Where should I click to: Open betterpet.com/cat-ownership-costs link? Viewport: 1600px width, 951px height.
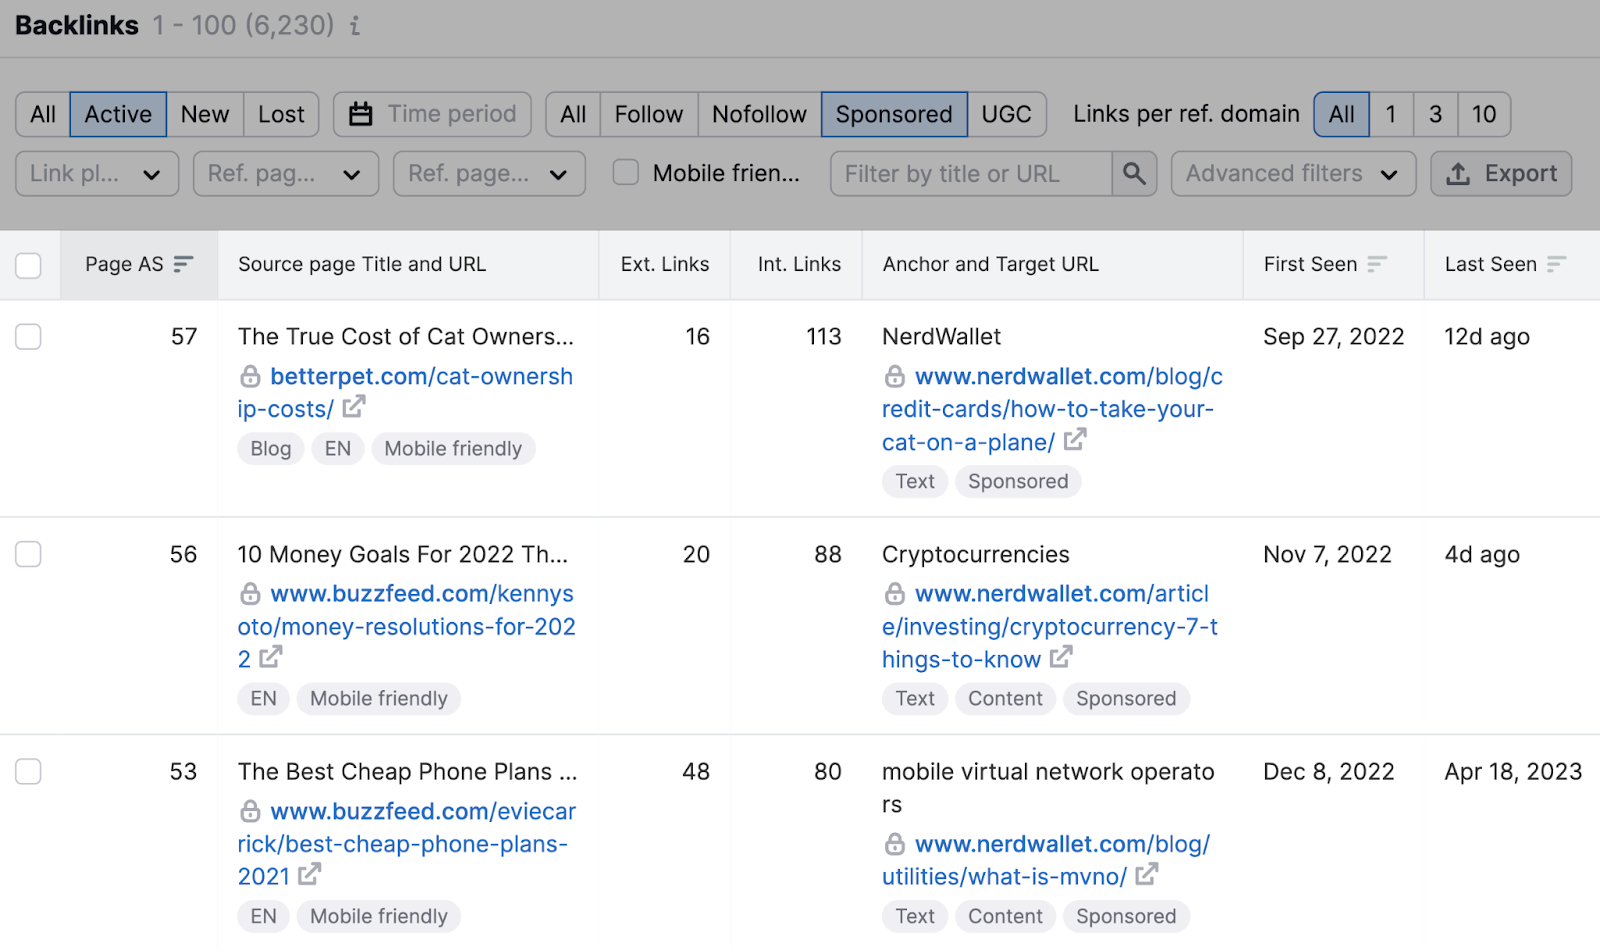coord(405,393)
